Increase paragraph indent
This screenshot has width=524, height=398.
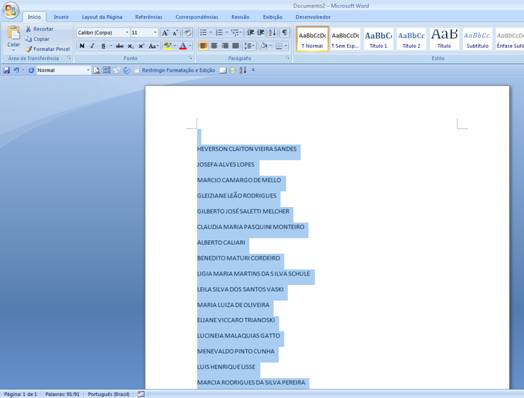coord(261,32)
